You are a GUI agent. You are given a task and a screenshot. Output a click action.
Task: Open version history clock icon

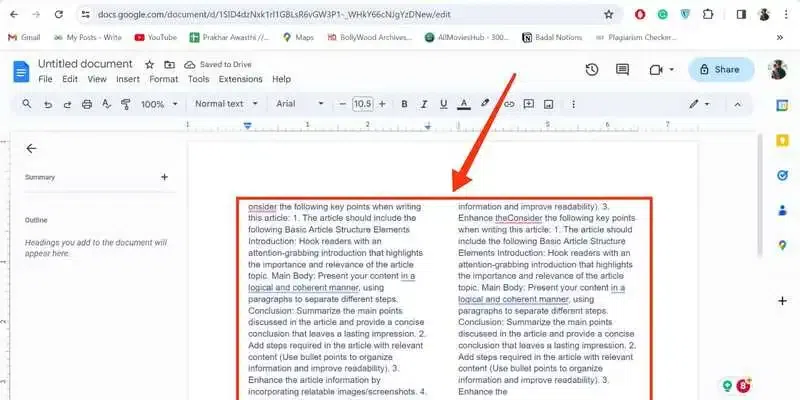(592, 70)
